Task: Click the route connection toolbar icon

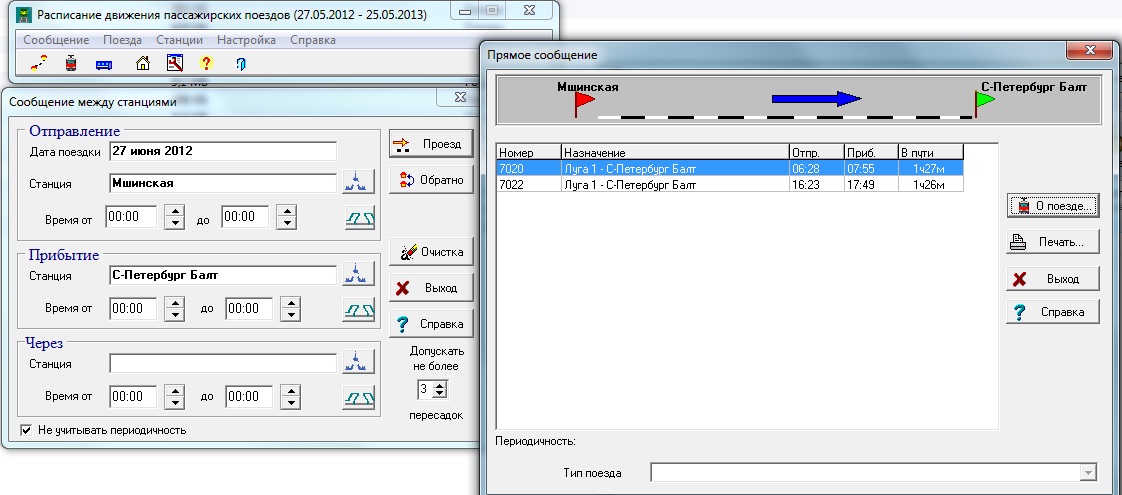Action: pos(38,64)
